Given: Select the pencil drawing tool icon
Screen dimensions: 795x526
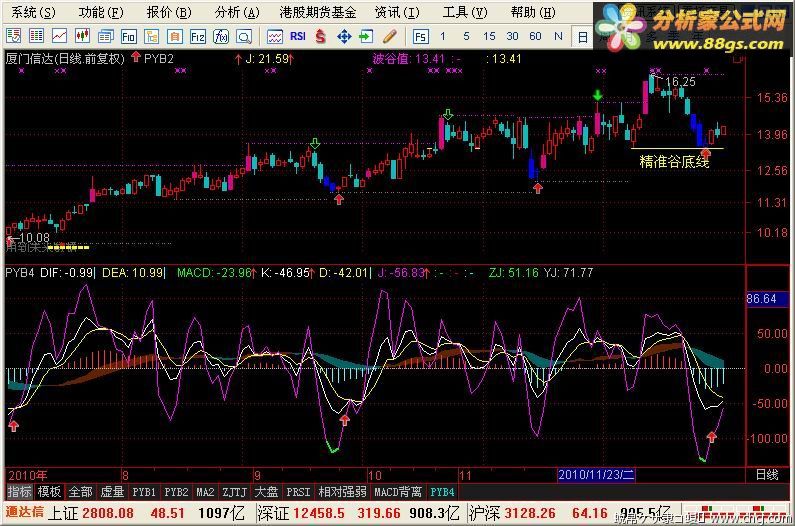Looking at the screenshot, I should click(389, 36).
